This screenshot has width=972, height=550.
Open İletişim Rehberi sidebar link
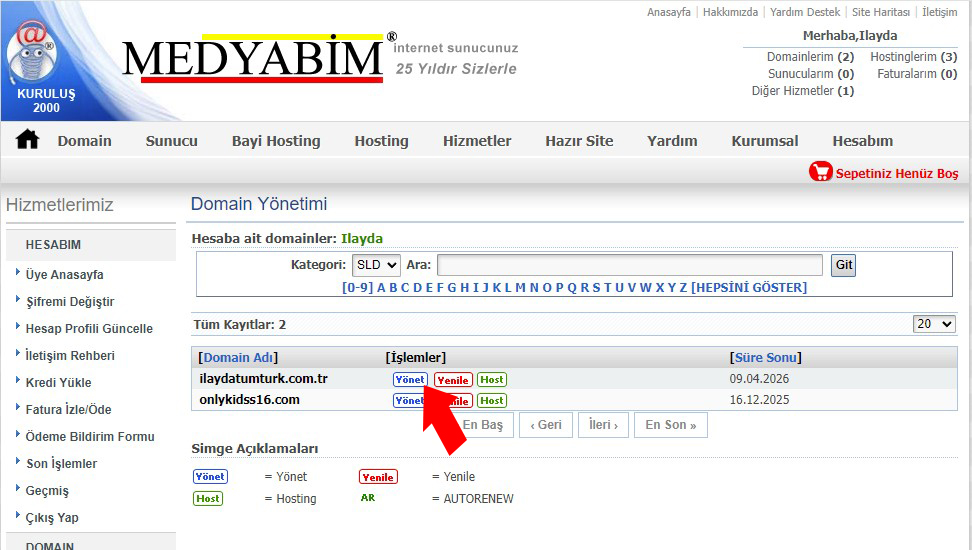click(x=70, y=356)
